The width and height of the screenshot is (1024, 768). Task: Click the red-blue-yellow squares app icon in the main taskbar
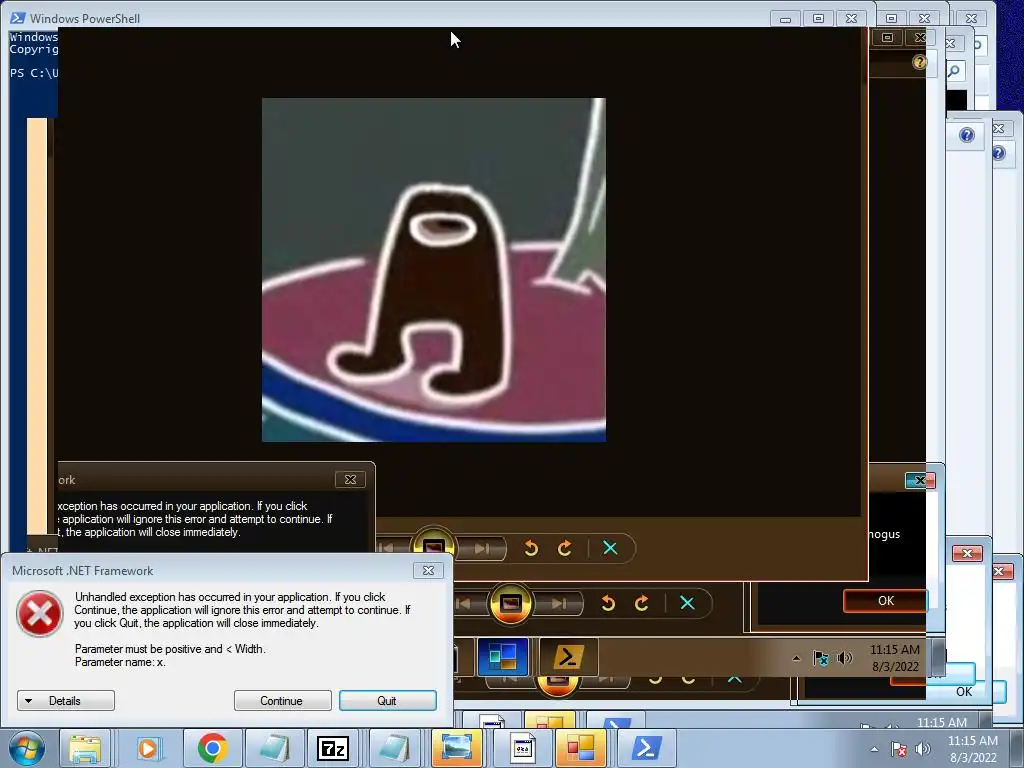click(581, 748)
